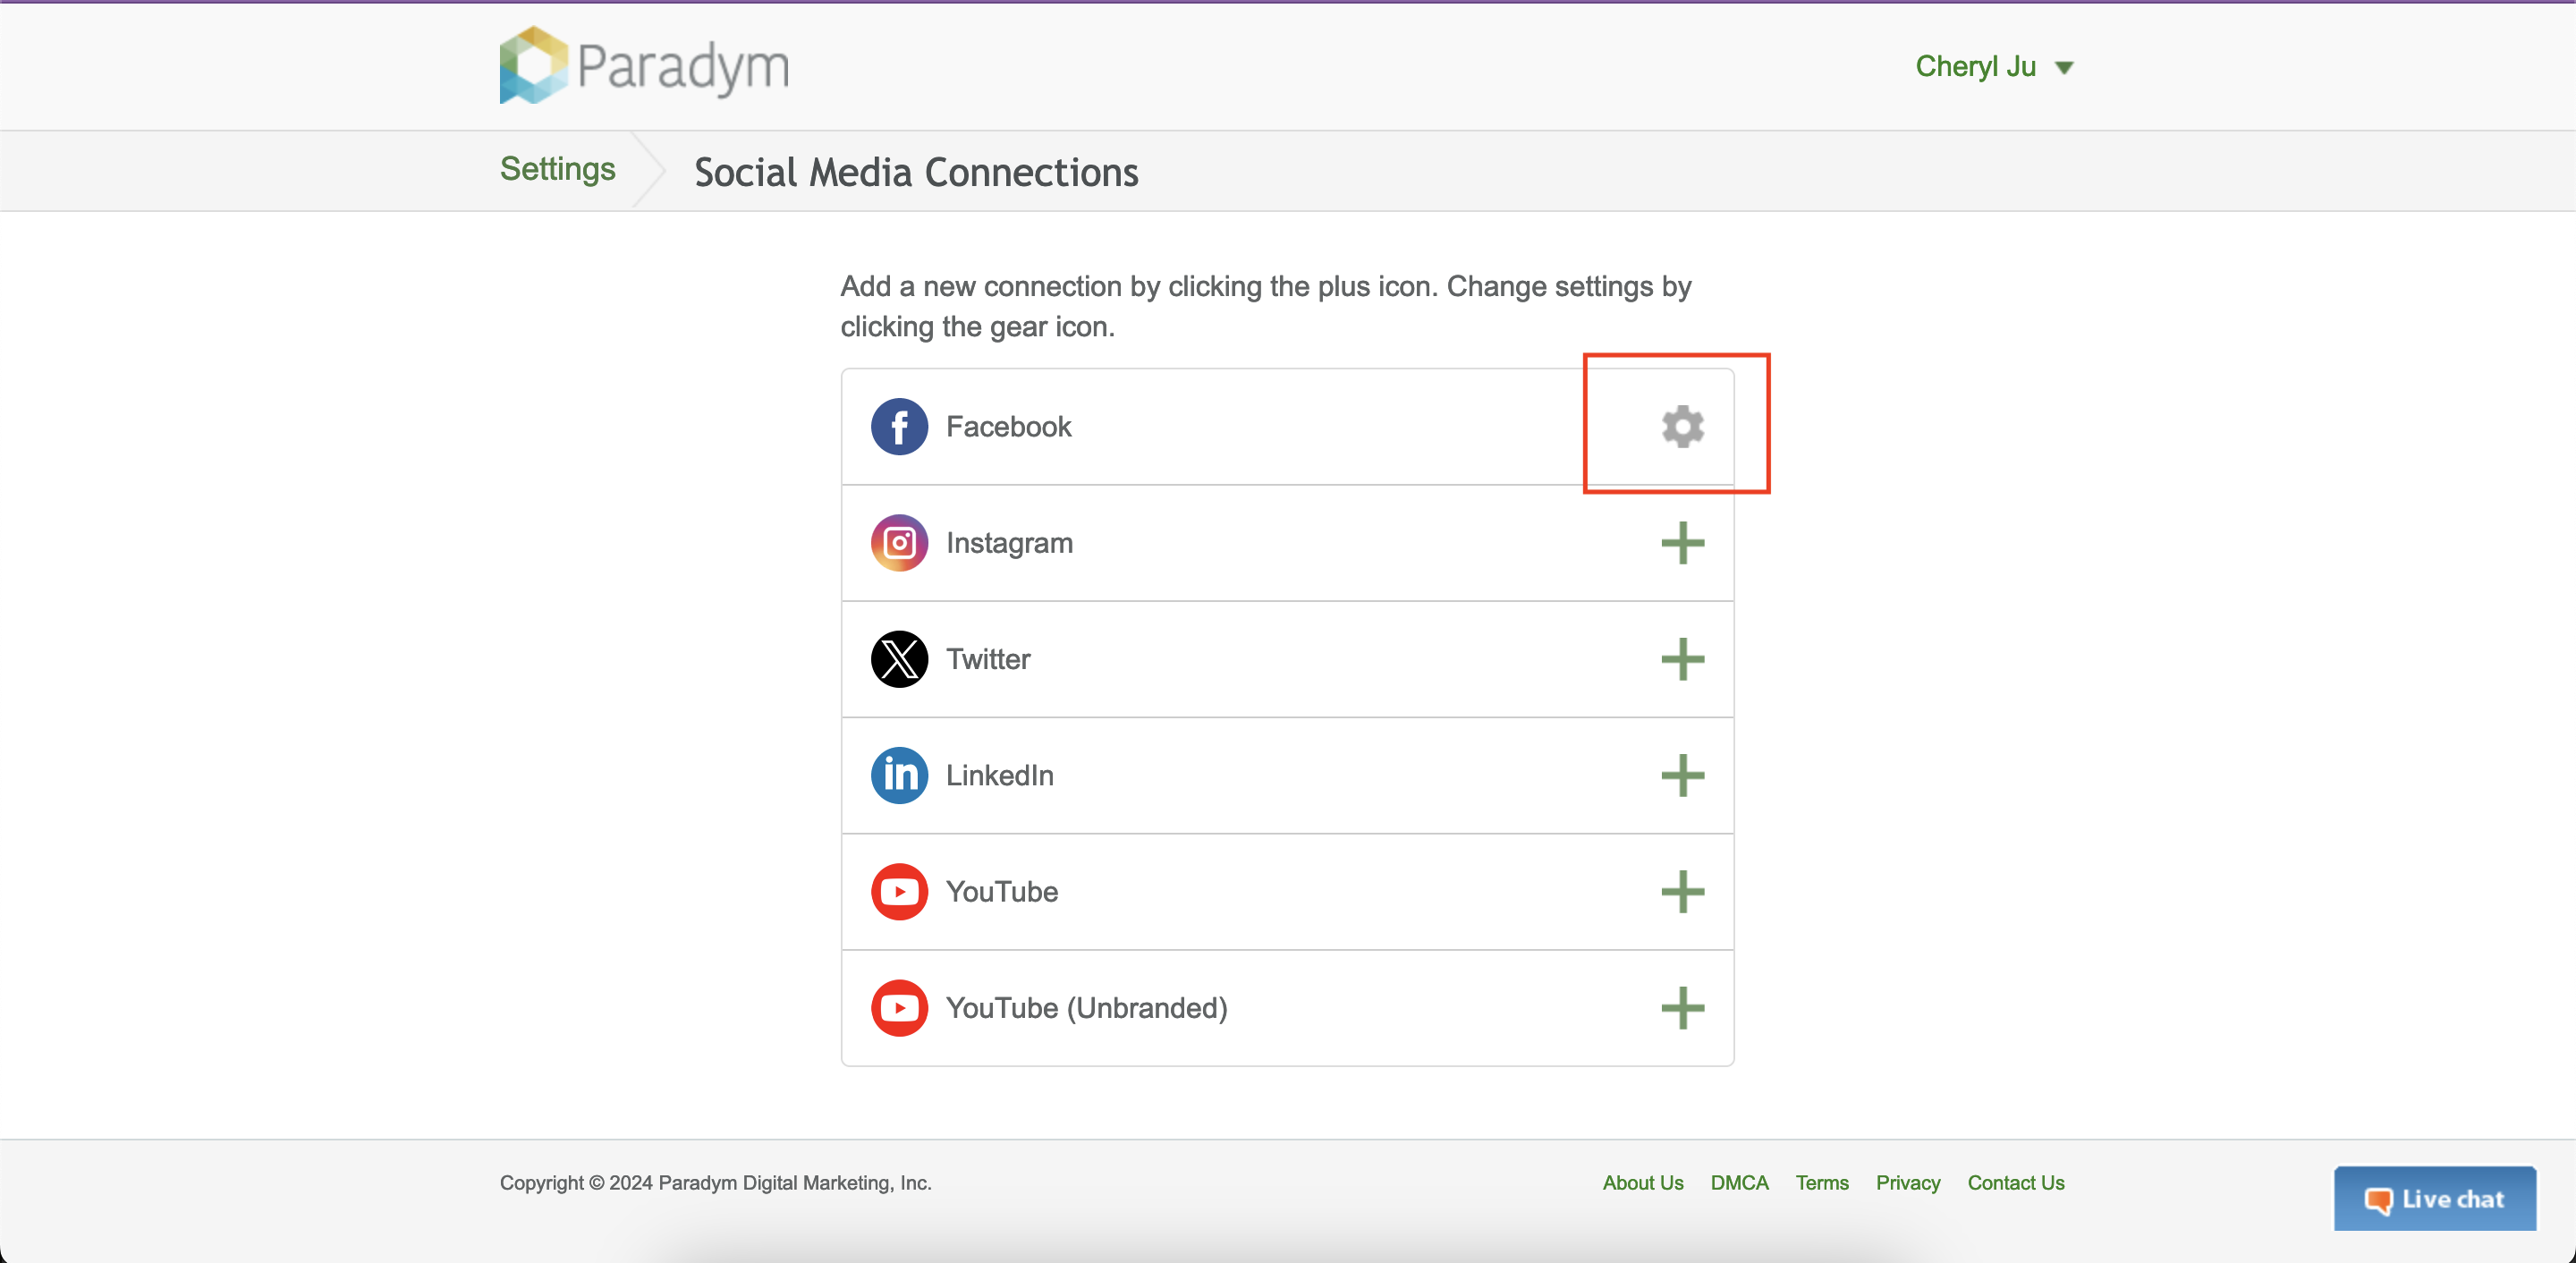
Task: Click the Facebook logo icon
Action: click(x=899, y=427)
